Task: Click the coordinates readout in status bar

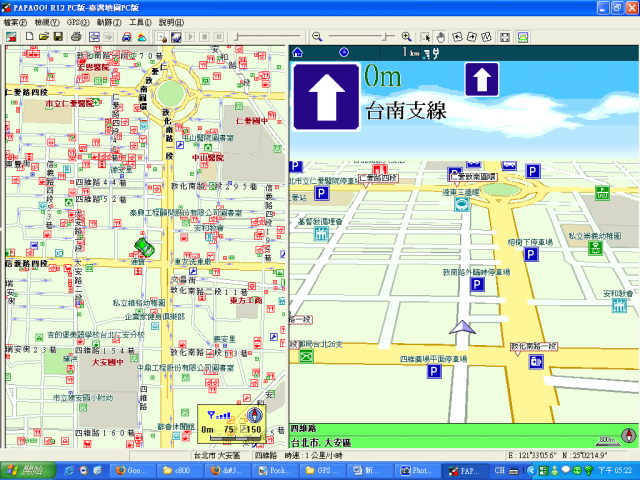Action: point(558,455)
